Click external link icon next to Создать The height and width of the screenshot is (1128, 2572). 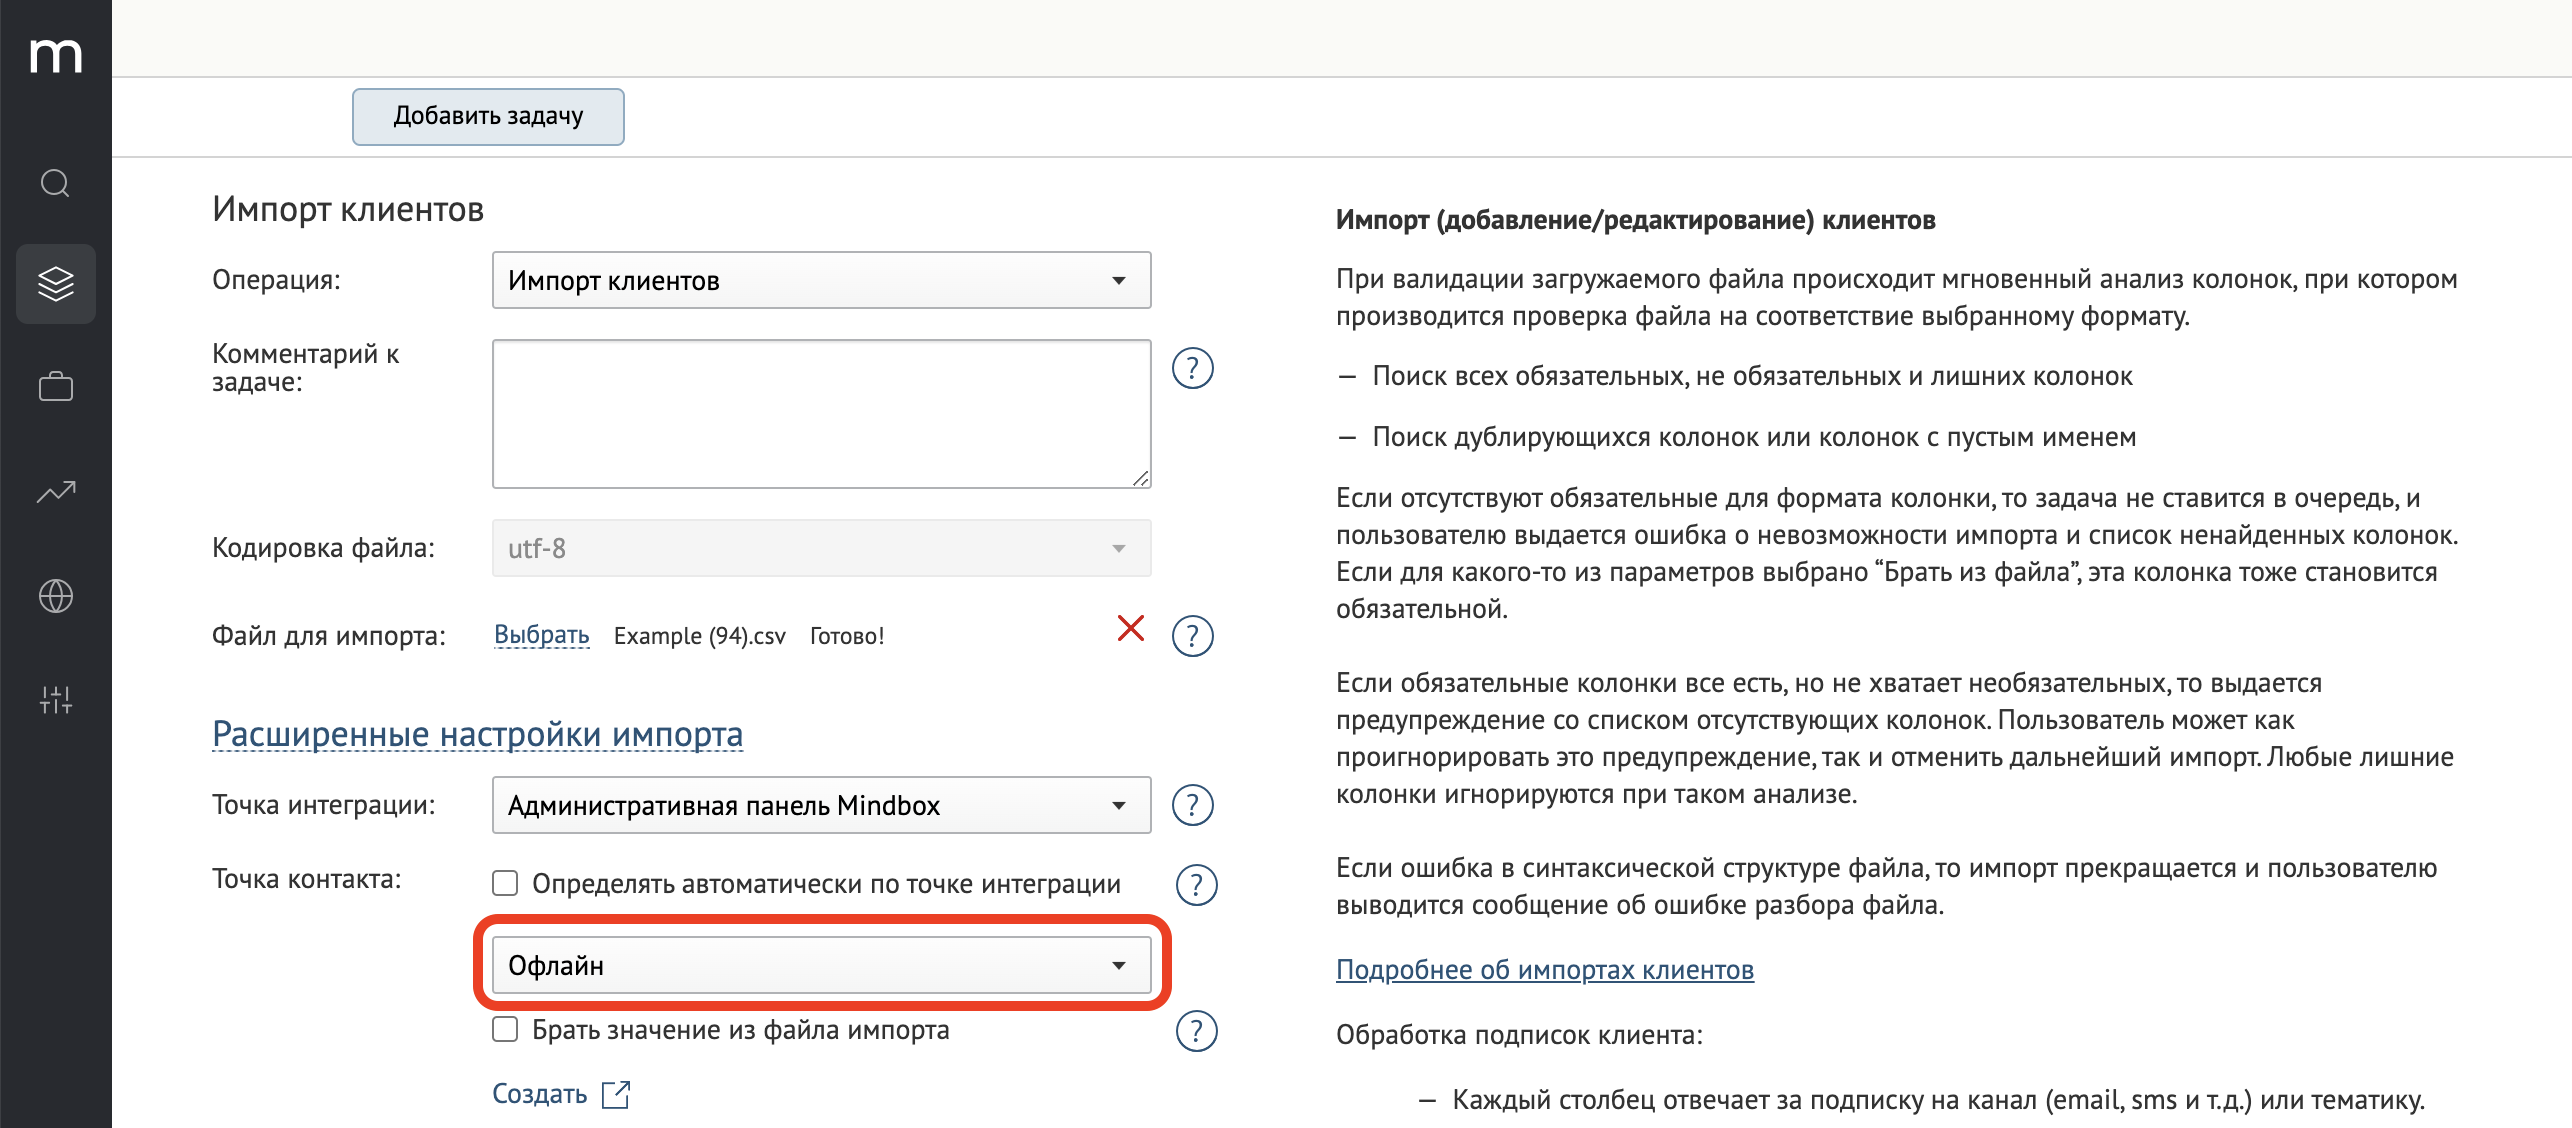point(616,1094)
